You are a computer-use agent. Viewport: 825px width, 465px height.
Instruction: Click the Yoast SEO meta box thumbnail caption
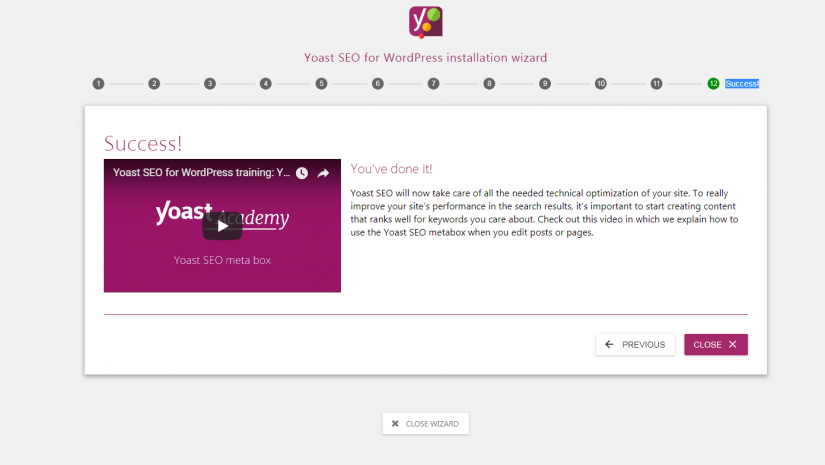pos(223,260)
